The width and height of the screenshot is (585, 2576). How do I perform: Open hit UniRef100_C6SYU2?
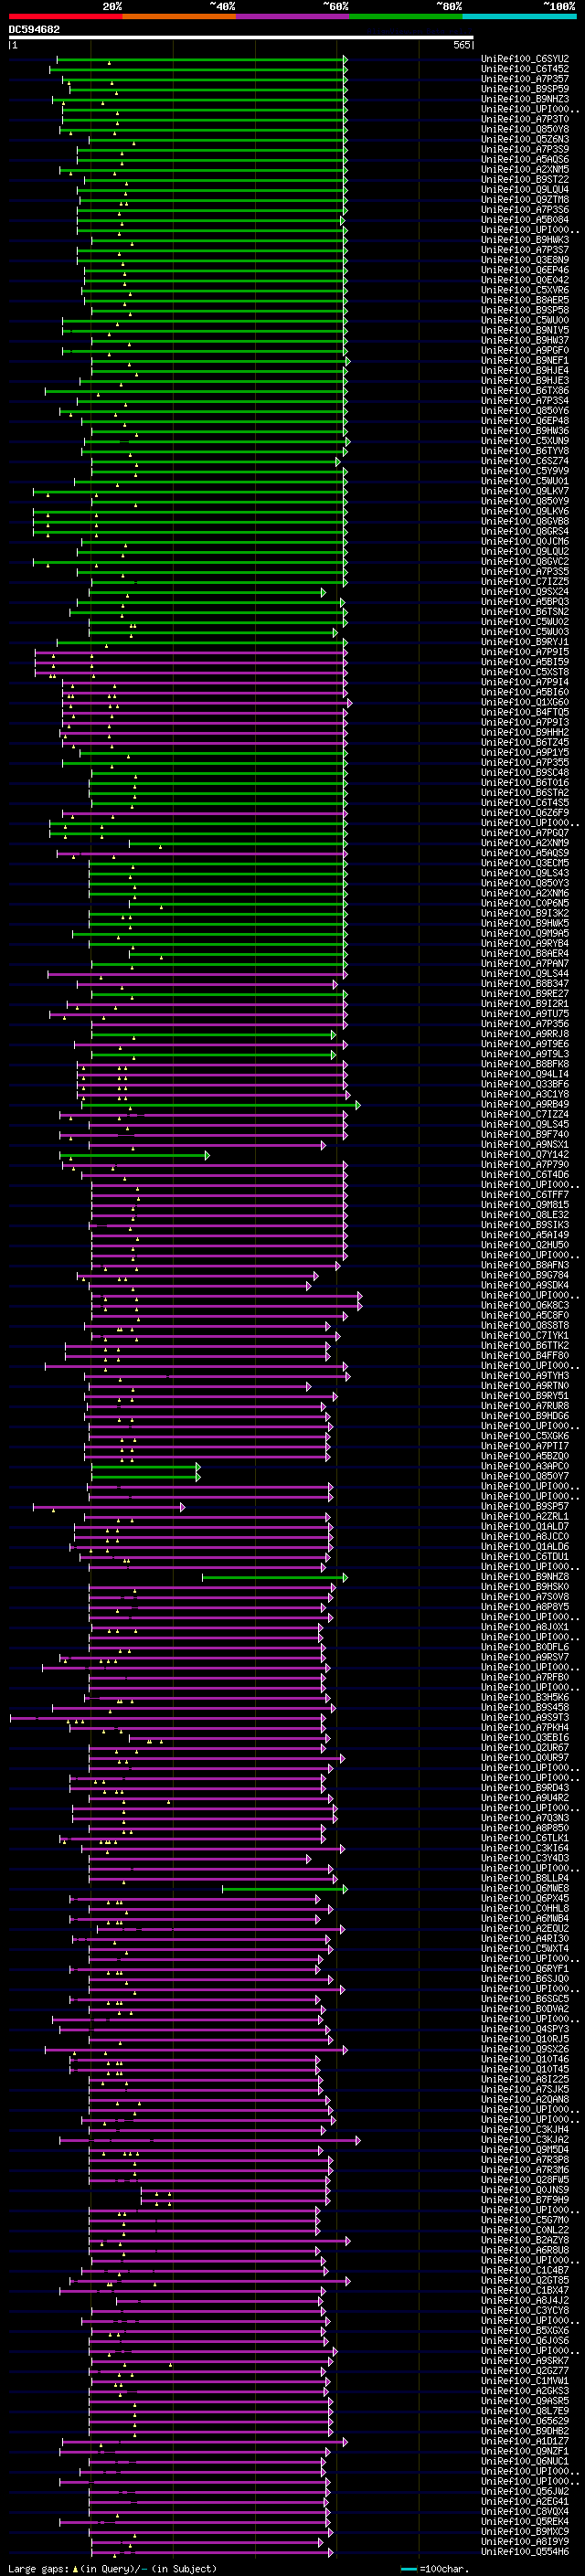point(525,59)
